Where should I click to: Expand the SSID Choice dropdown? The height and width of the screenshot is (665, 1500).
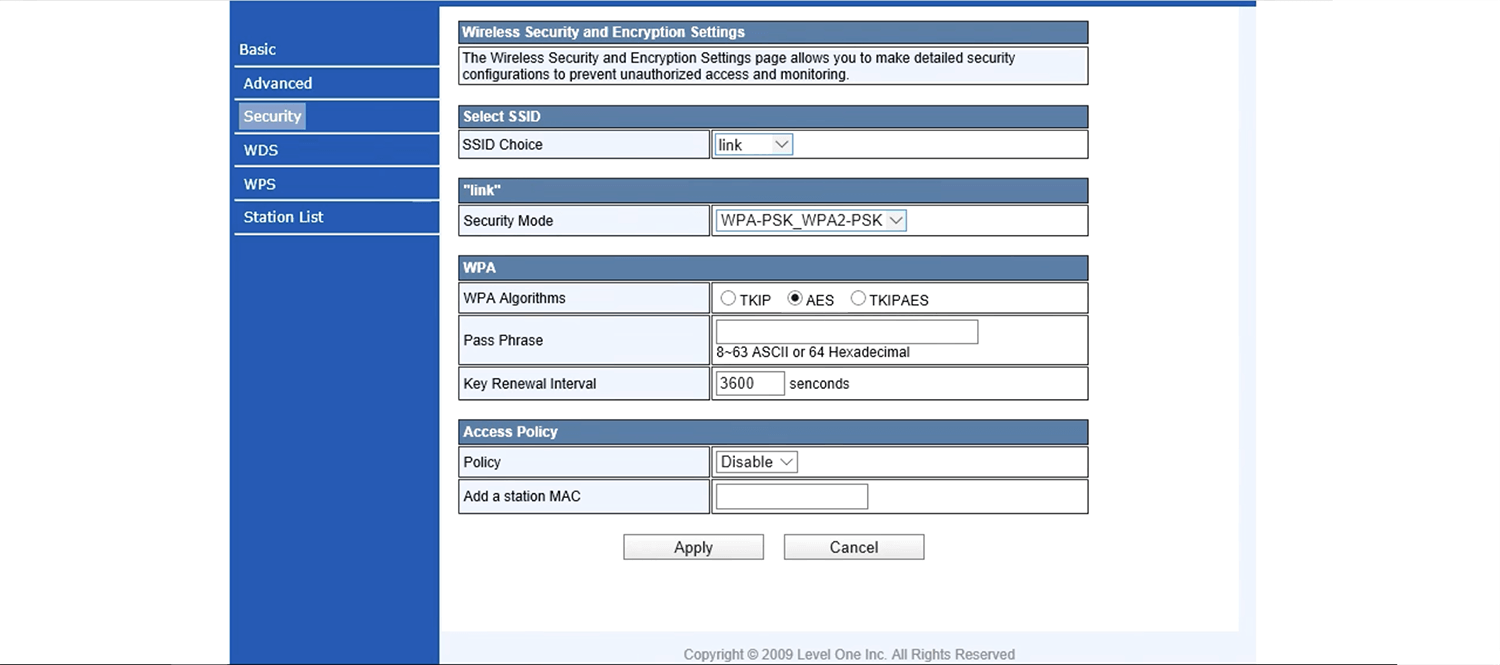point(754,145)
